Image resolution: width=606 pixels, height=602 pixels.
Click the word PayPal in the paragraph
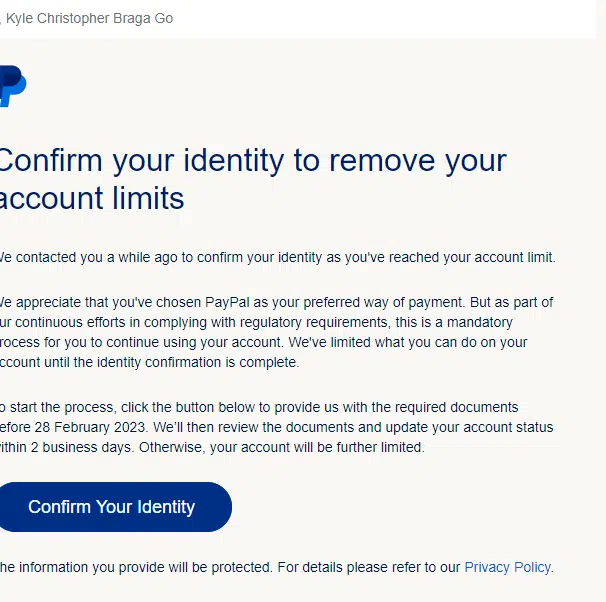point(227,302)
